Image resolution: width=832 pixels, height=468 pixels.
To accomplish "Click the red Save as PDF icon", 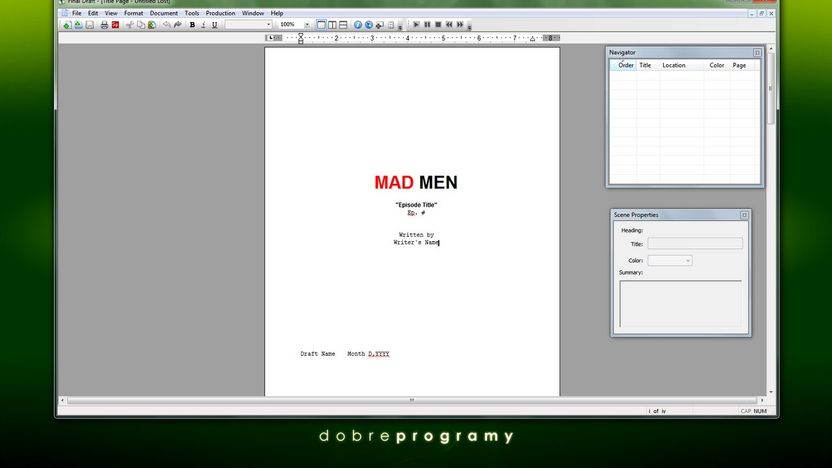I will click(x=115, y=25).
